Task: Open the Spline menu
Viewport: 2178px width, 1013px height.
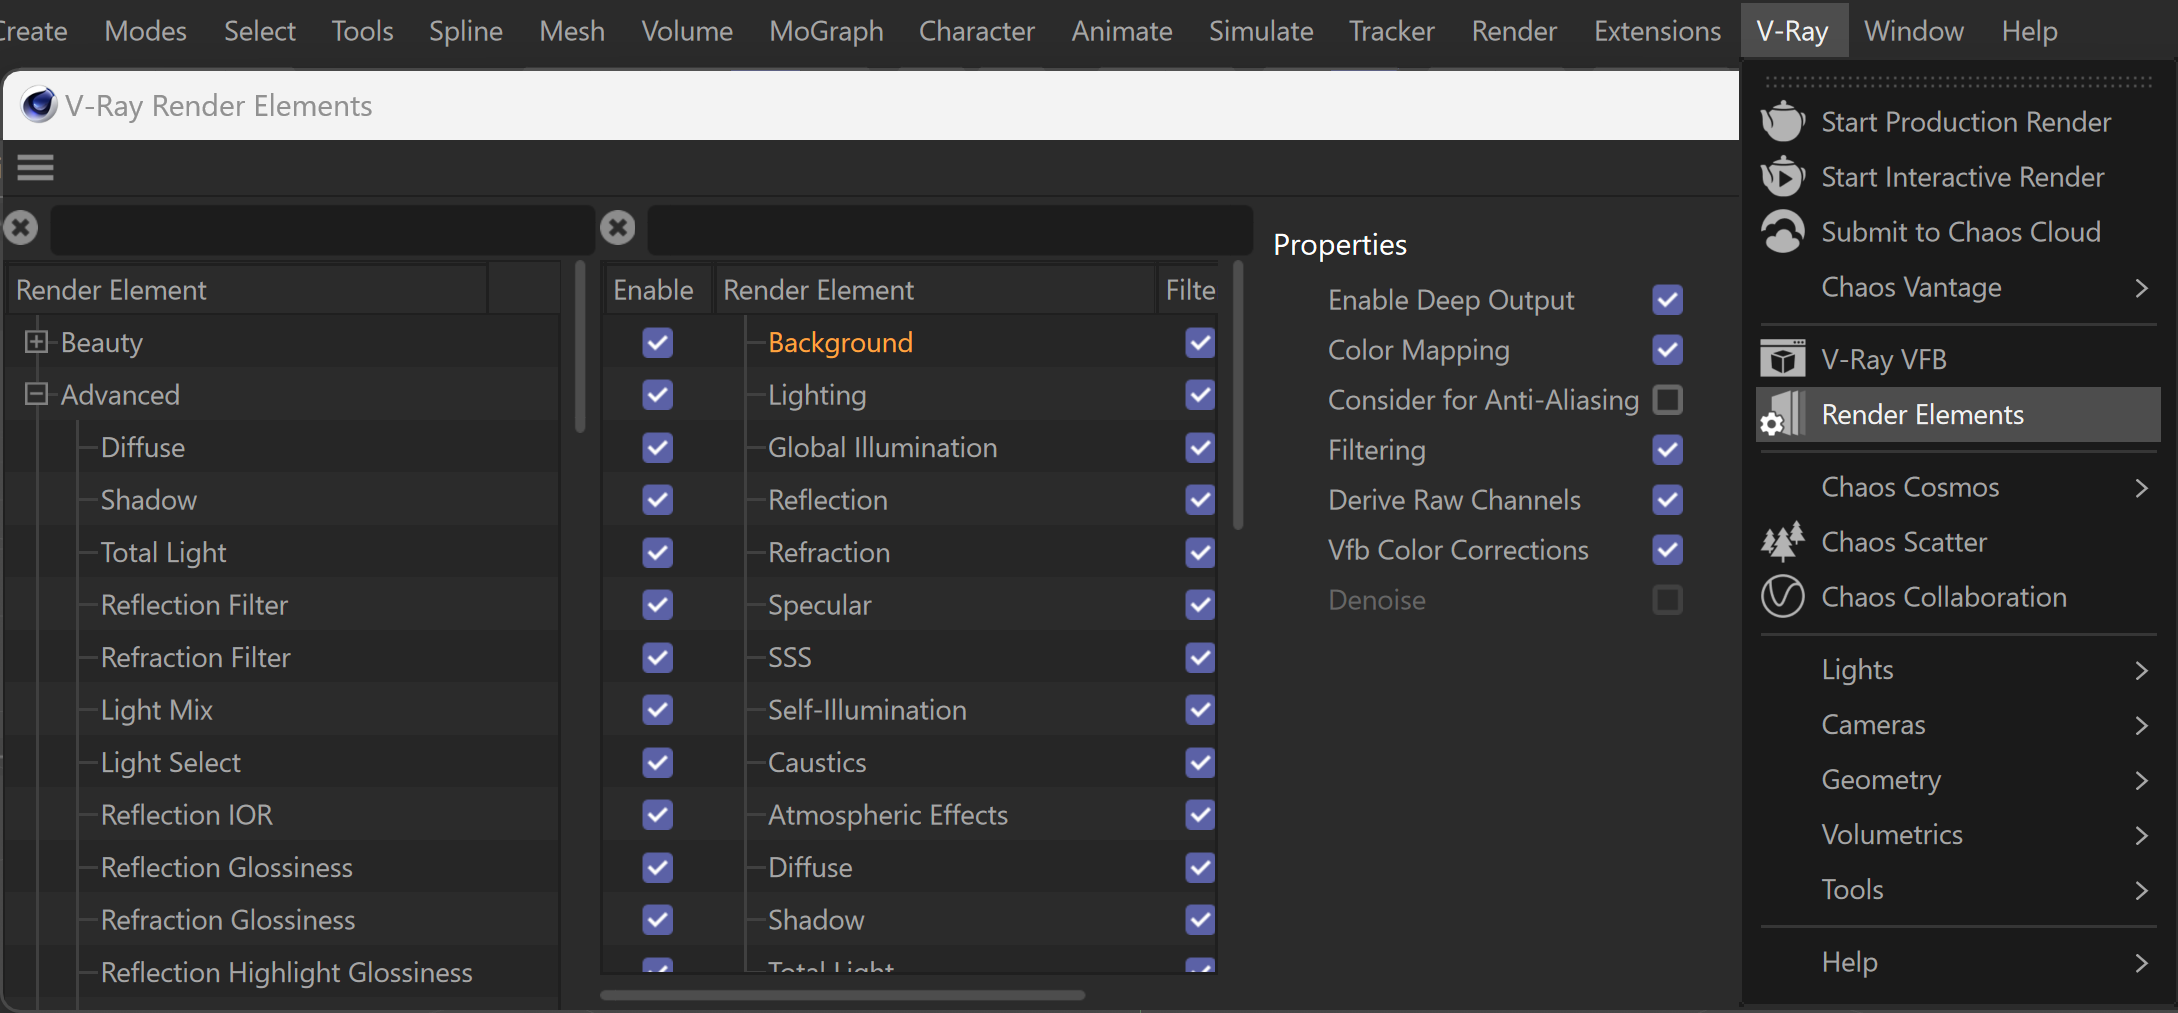Action: (466, 31)
